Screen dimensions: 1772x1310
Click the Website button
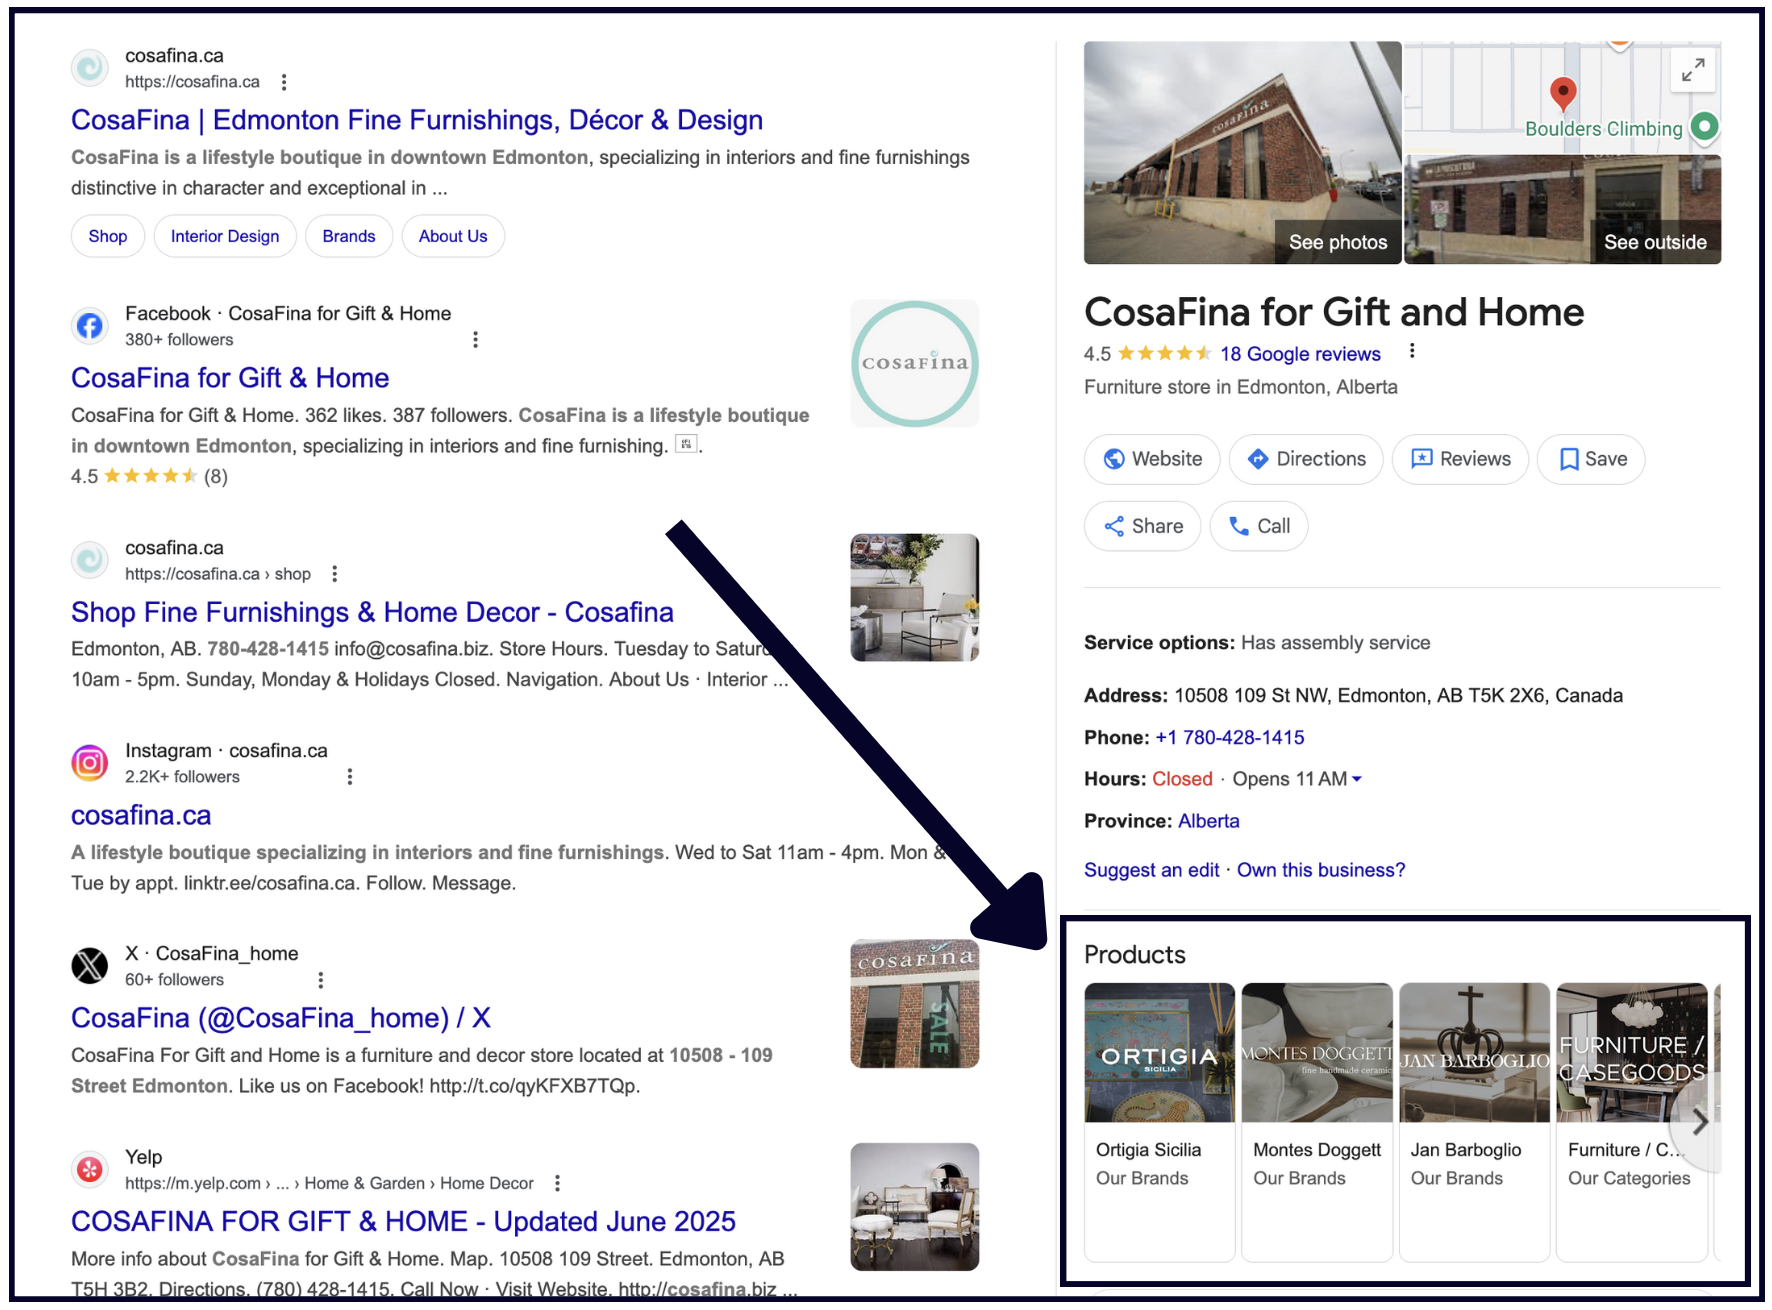tap(1152, 459)
